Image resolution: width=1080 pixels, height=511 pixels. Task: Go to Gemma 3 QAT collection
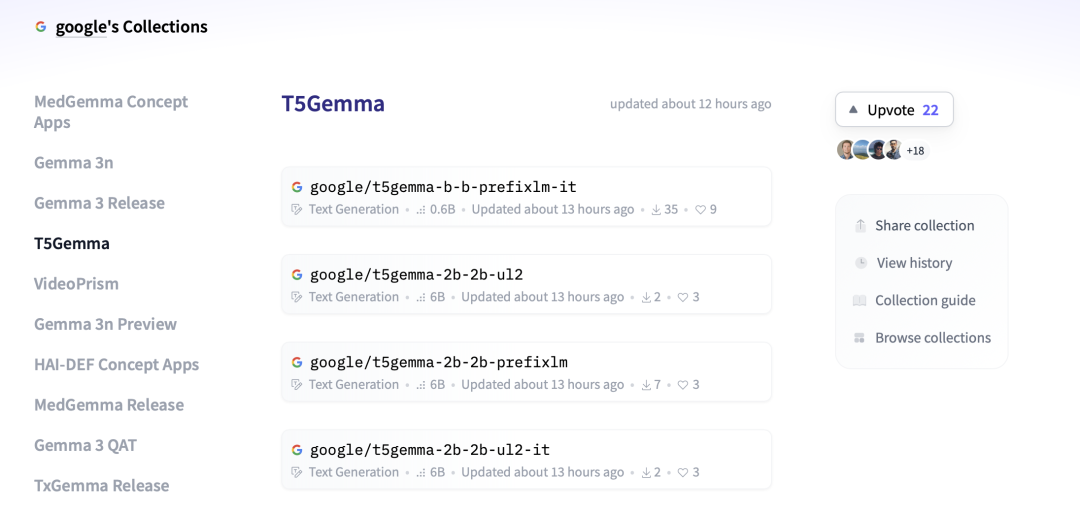[x=85, y=446]
